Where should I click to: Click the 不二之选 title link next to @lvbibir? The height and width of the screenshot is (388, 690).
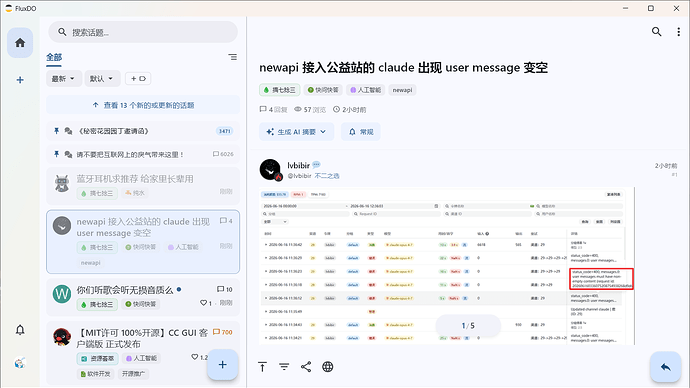point(327,176)
